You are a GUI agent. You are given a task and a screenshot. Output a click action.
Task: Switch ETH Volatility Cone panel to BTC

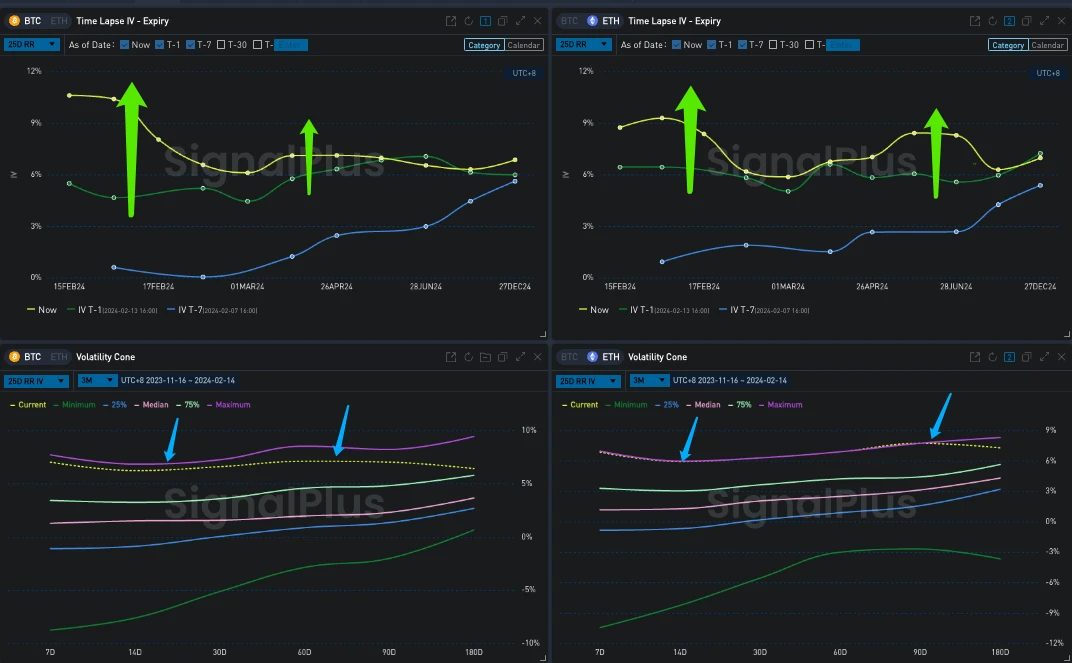(569, 357)
